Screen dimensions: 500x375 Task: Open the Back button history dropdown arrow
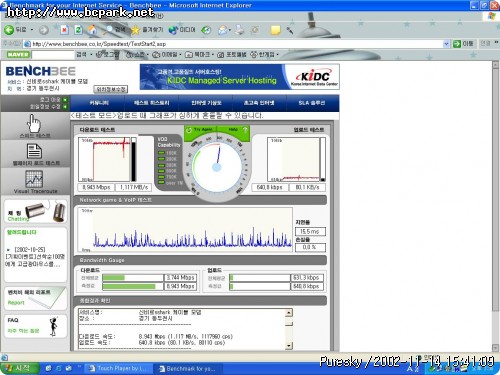[x=32, y=30]
